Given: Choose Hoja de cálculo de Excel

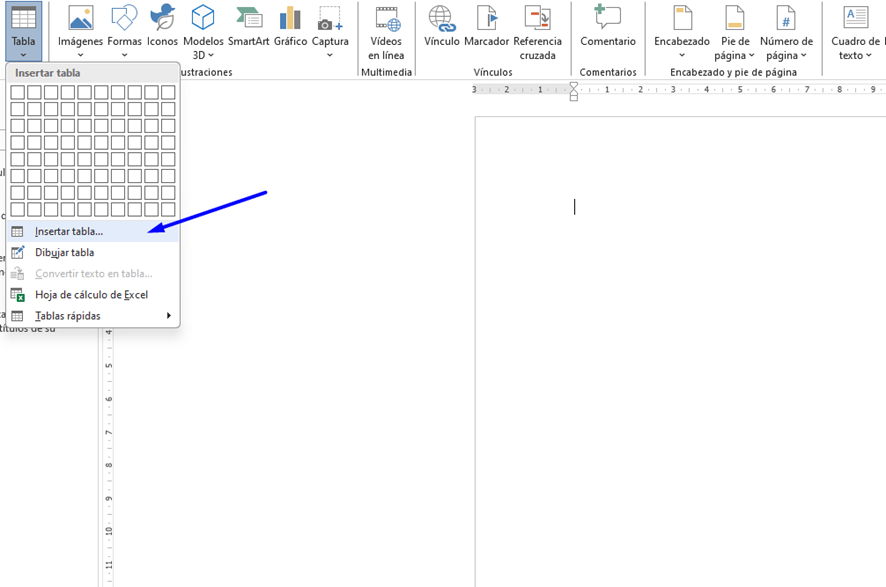Looking at the screenshot, I should click(x=91, y=295).
